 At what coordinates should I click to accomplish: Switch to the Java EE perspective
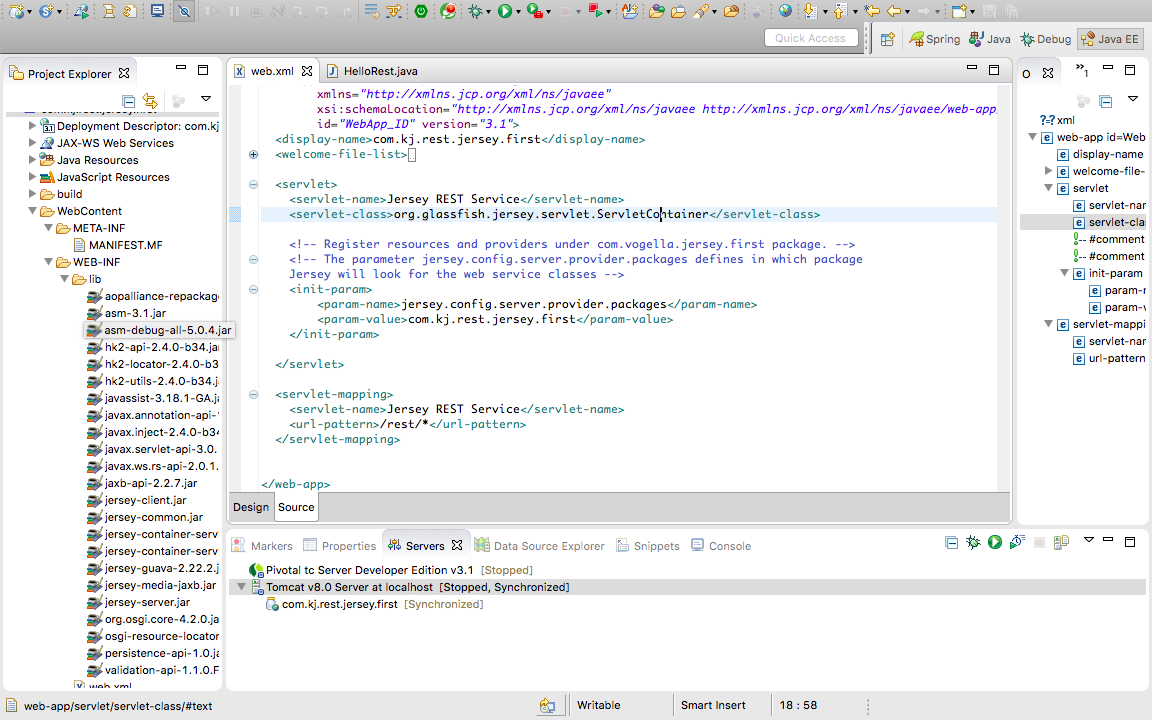(x=1110, y=39)
